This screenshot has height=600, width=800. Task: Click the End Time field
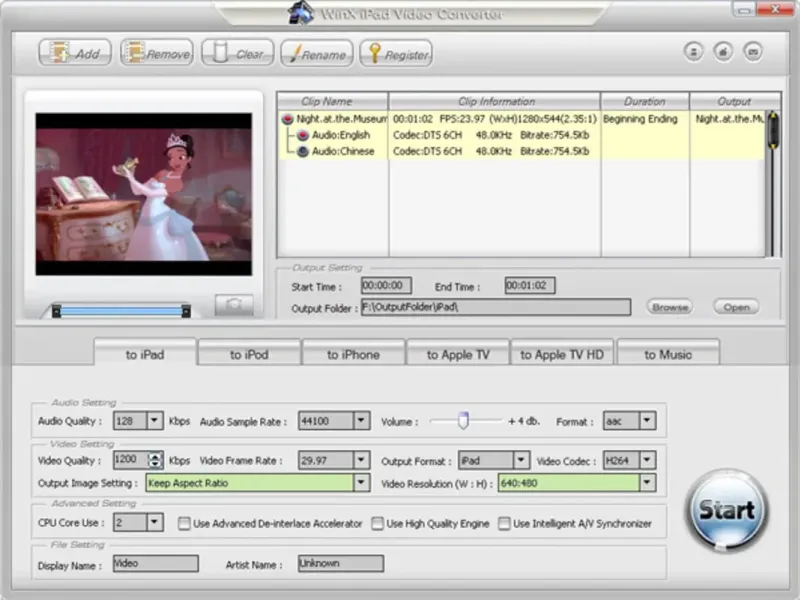click(x=530, y=286)
